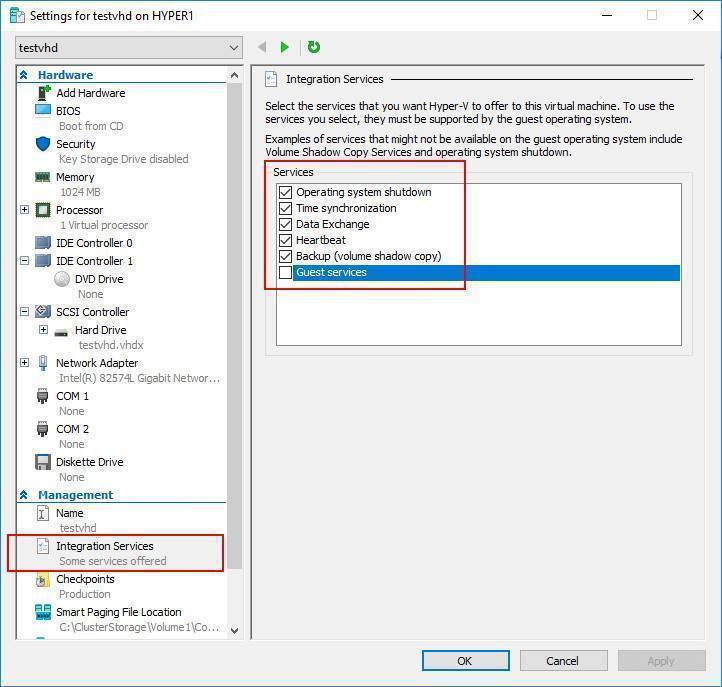Click the tree vertical scrollbar thumb
The height and width of the screenshot is (687, 722).
pos(234,326)
